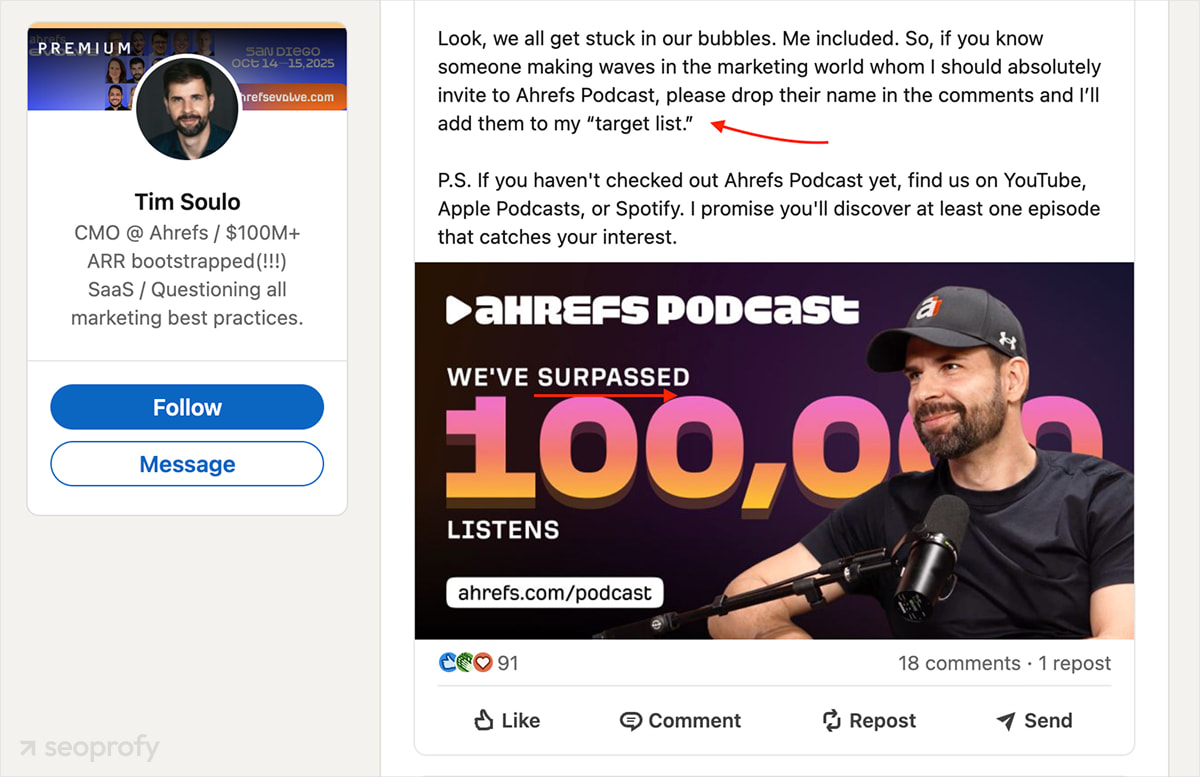Open the ahrefs.com/podcast label in the image
This screenshot has width=1200, height=777.
554,592
